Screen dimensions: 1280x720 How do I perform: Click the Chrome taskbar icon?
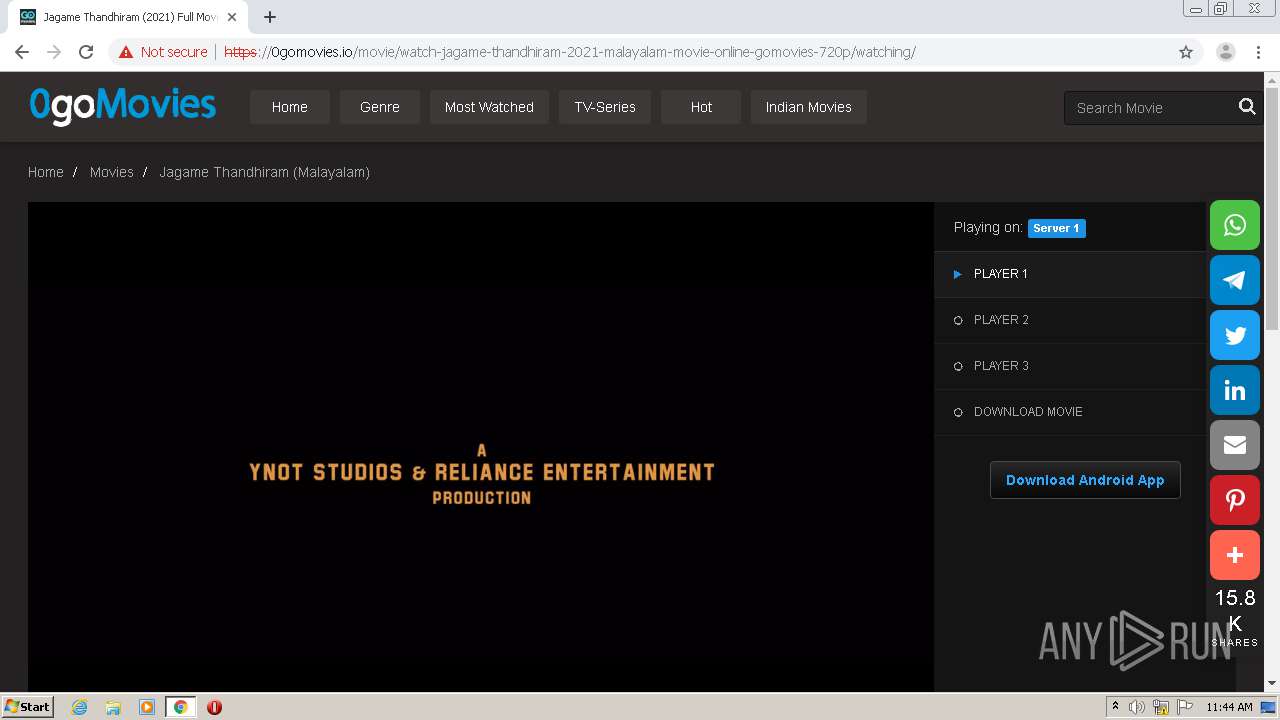pos(180,707)
